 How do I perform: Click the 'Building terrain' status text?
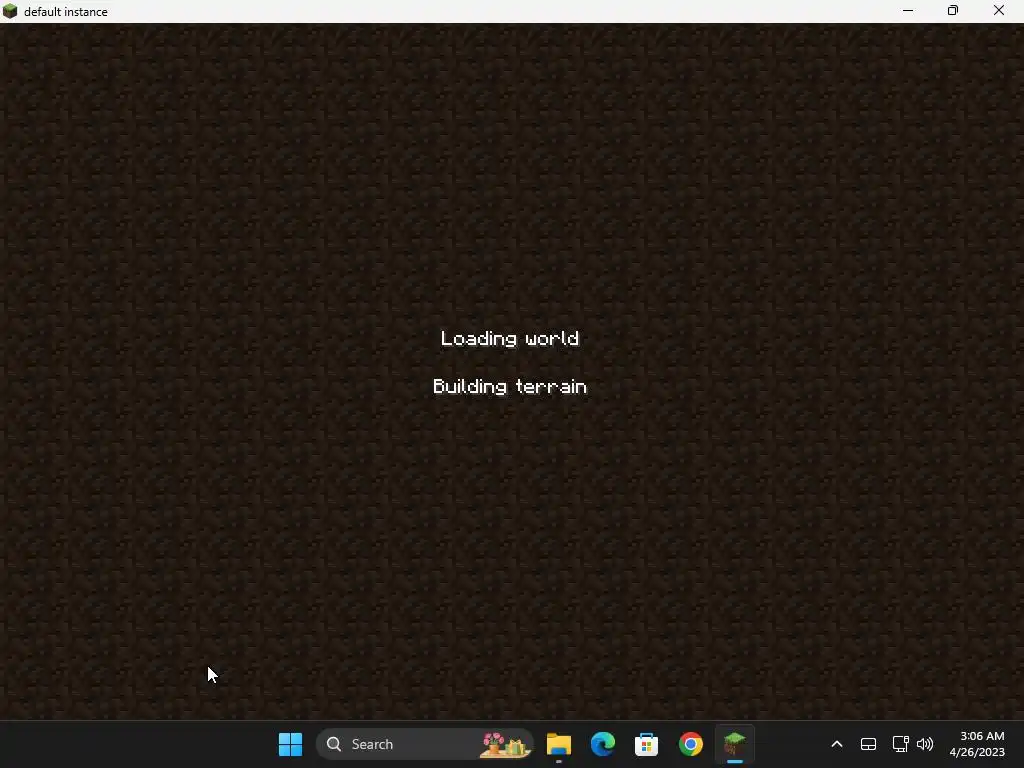[510, 387]
